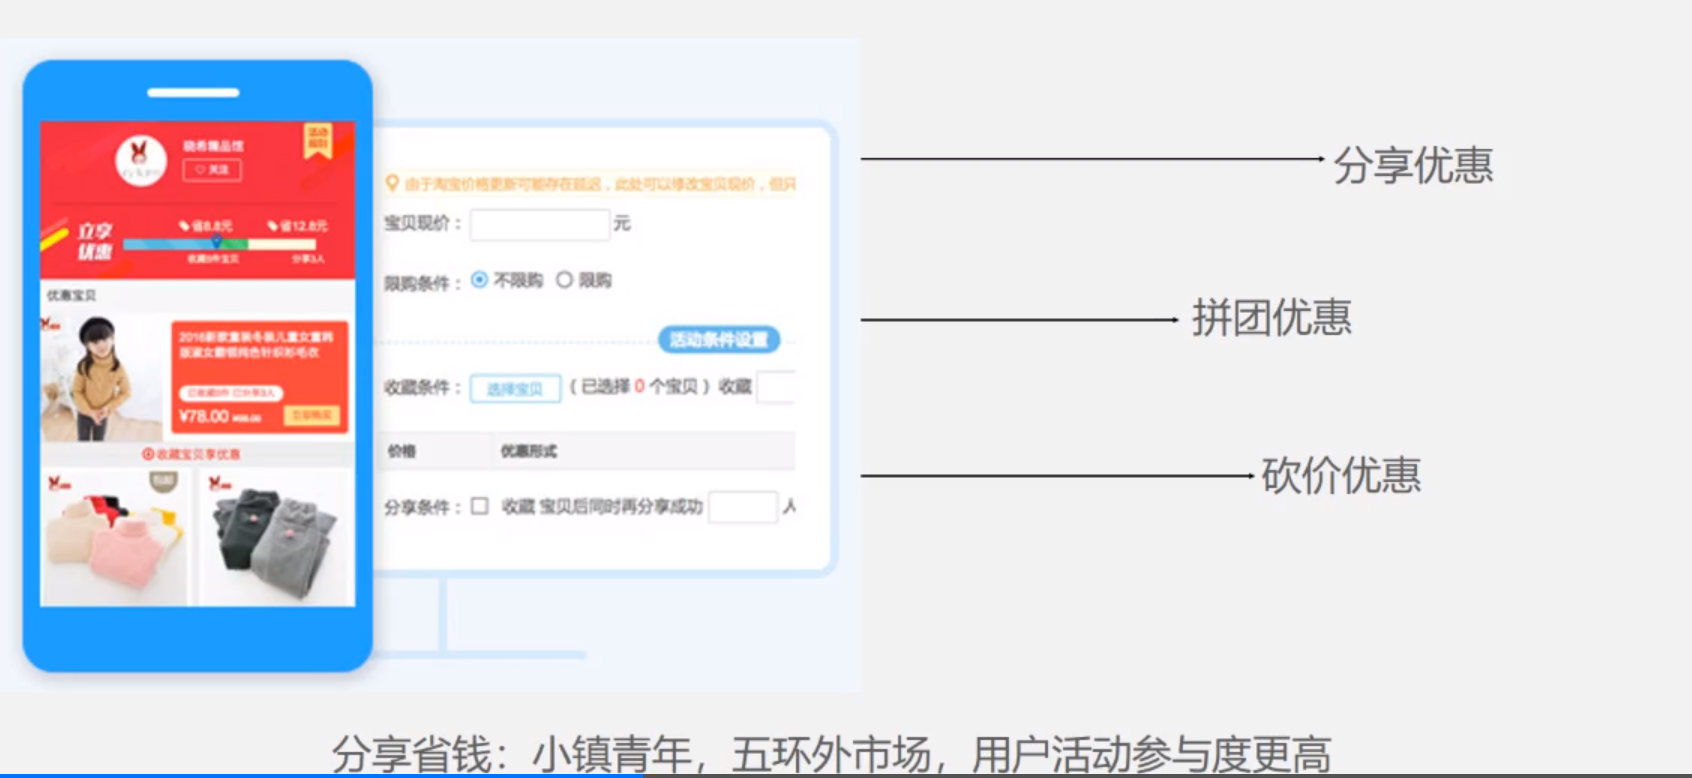Open the girl in yellow sweater product image

click(100, 378)
